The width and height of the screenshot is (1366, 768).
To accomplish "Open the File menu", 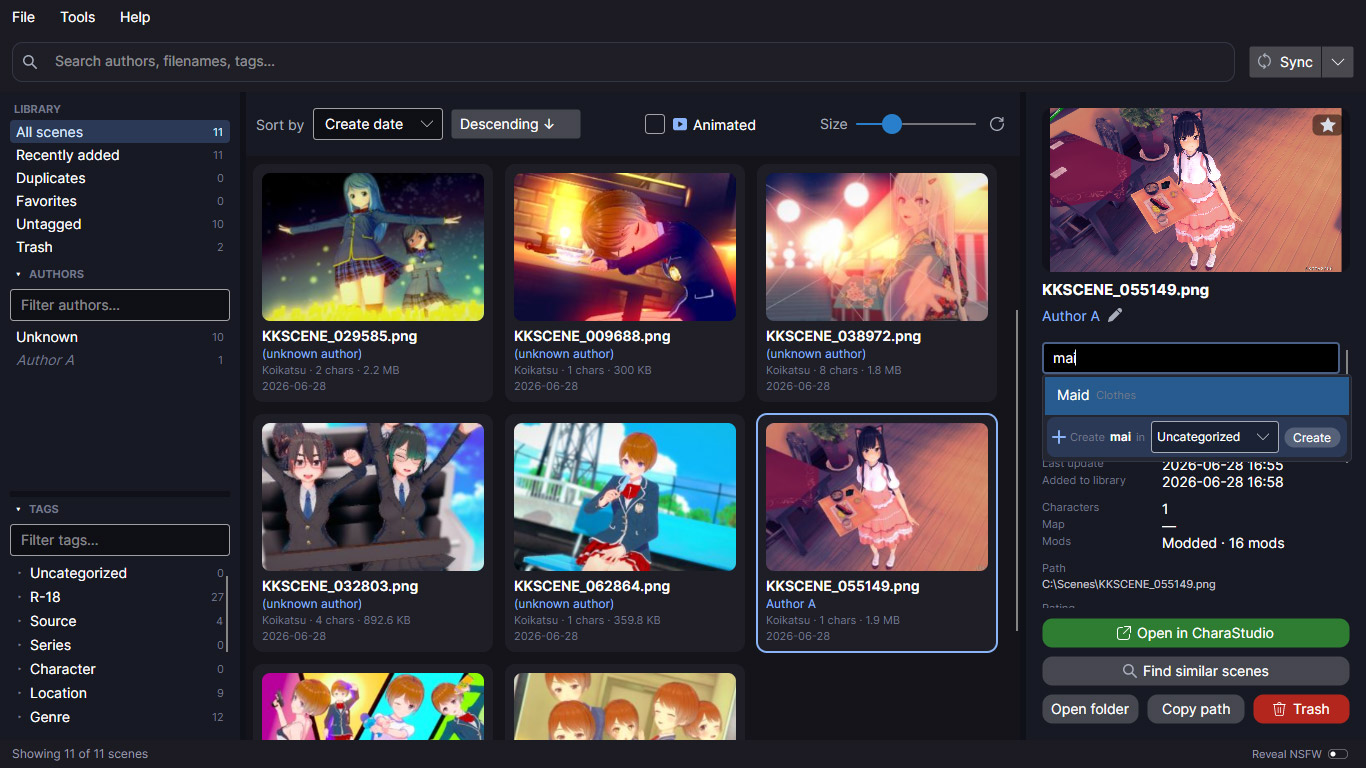I will [23, 17].
